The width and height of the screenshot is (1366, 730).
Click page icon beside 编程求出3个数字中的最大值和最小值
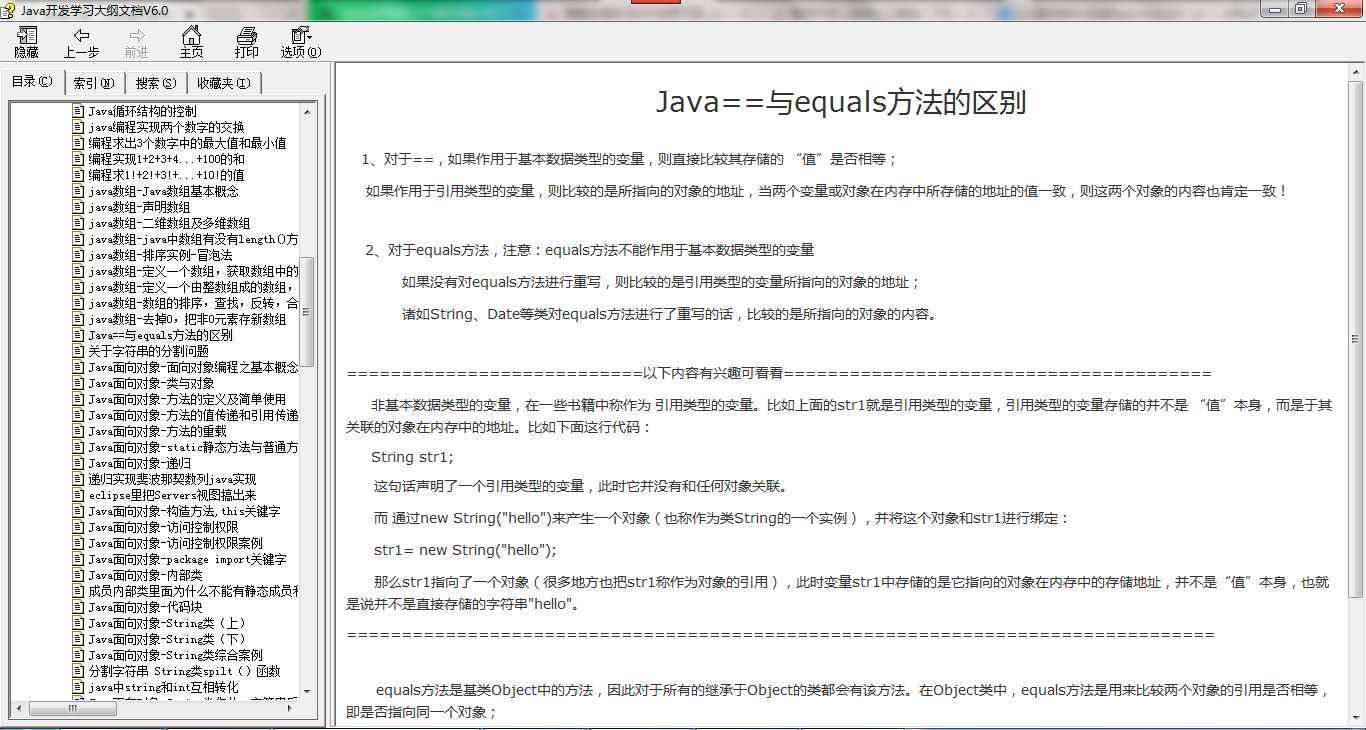78,143
